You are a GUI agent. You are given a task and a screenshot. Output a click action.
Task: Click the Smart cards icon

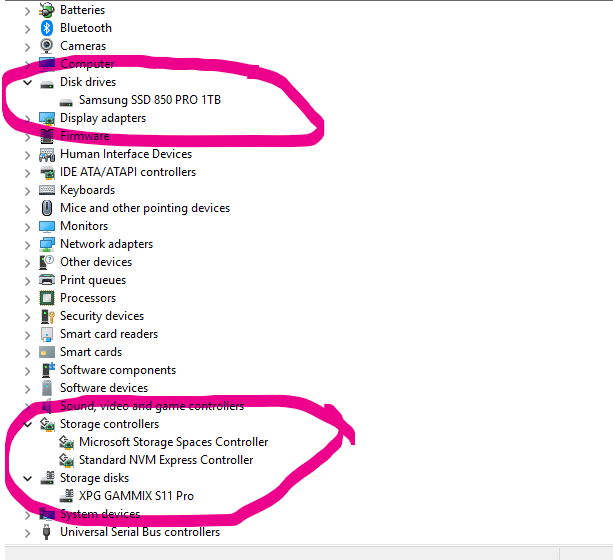47,352
